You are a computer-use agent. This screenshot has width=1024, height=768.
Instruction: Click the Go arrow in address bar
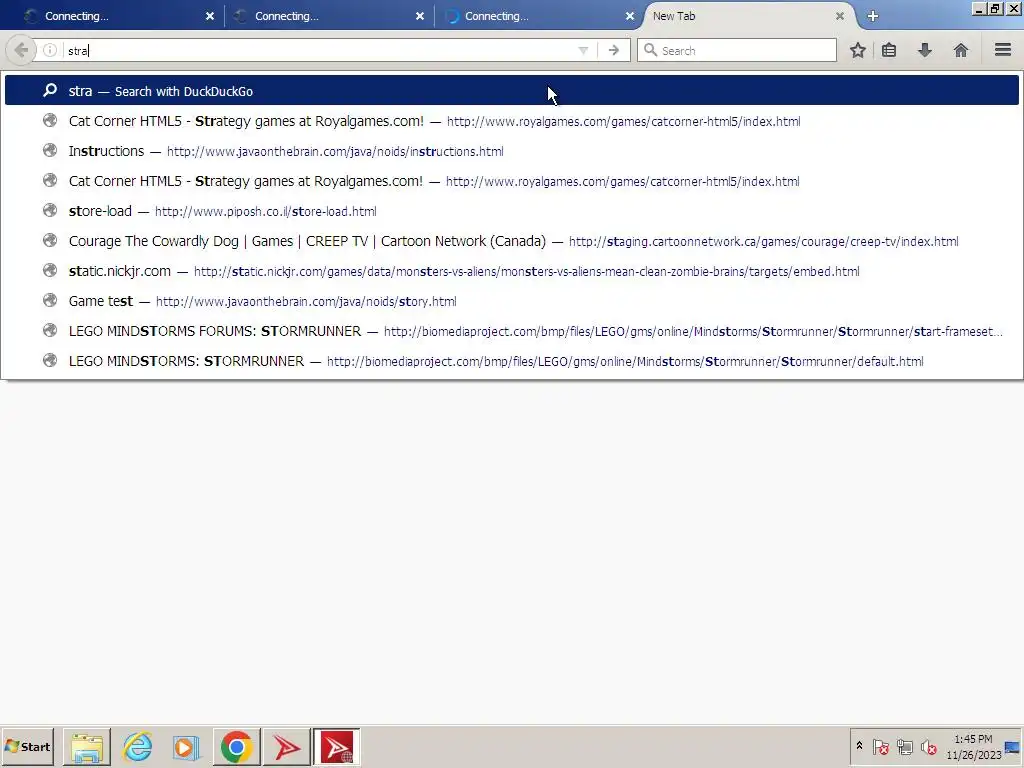614,50
